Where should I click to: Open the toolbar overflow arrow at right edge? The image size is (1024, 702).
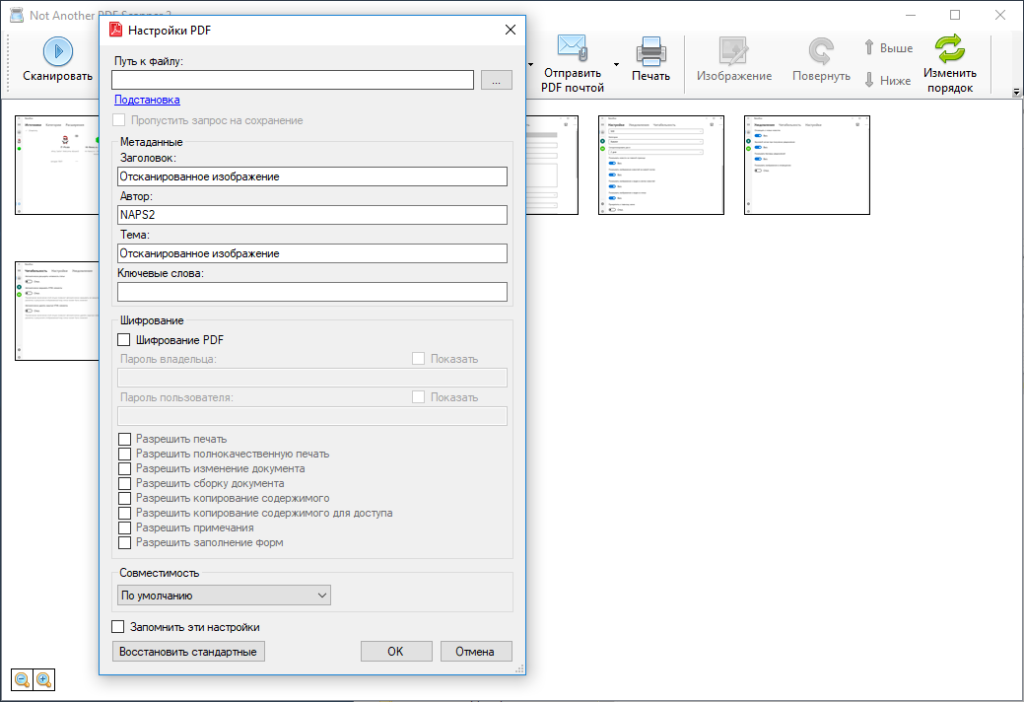(1016, 92)
